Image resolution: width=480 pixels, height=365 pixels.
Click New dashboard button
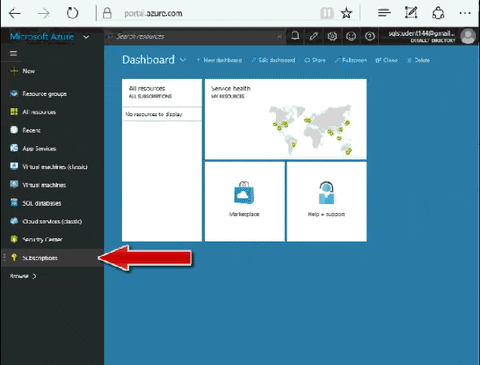219,60
